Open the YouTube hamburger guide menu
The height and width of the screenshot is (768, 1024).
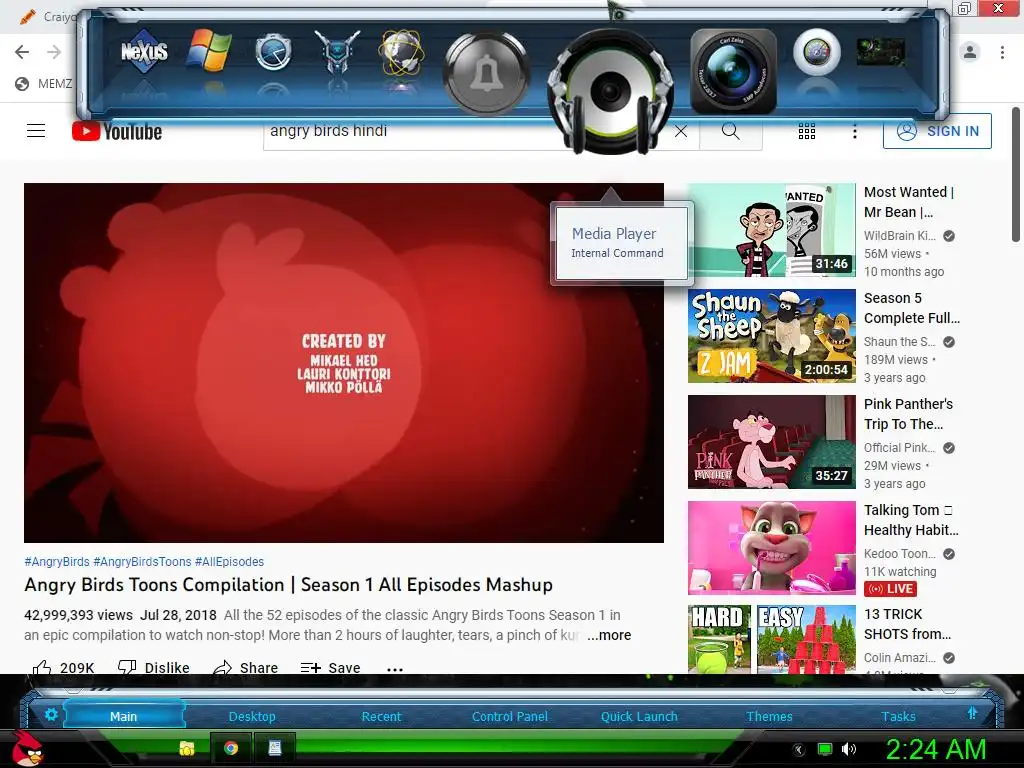36,131
